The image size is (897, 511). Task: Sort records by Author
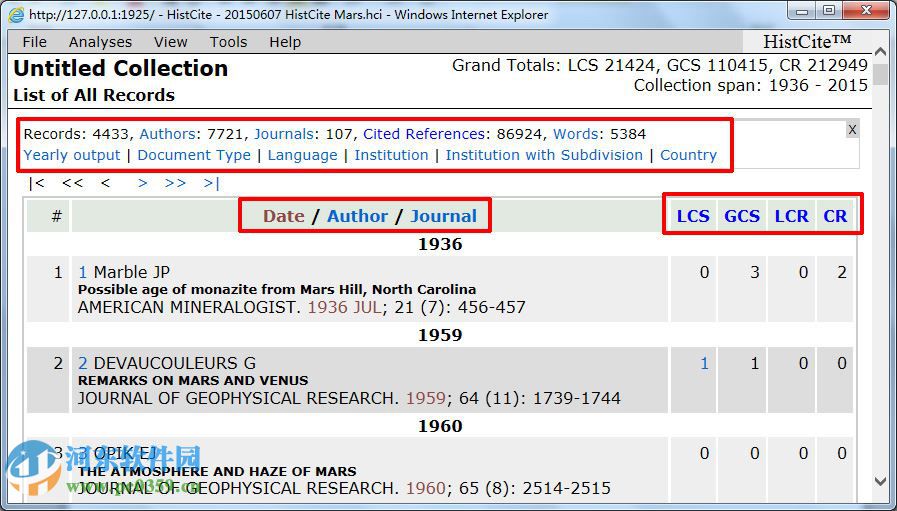(x=358, y=216)
